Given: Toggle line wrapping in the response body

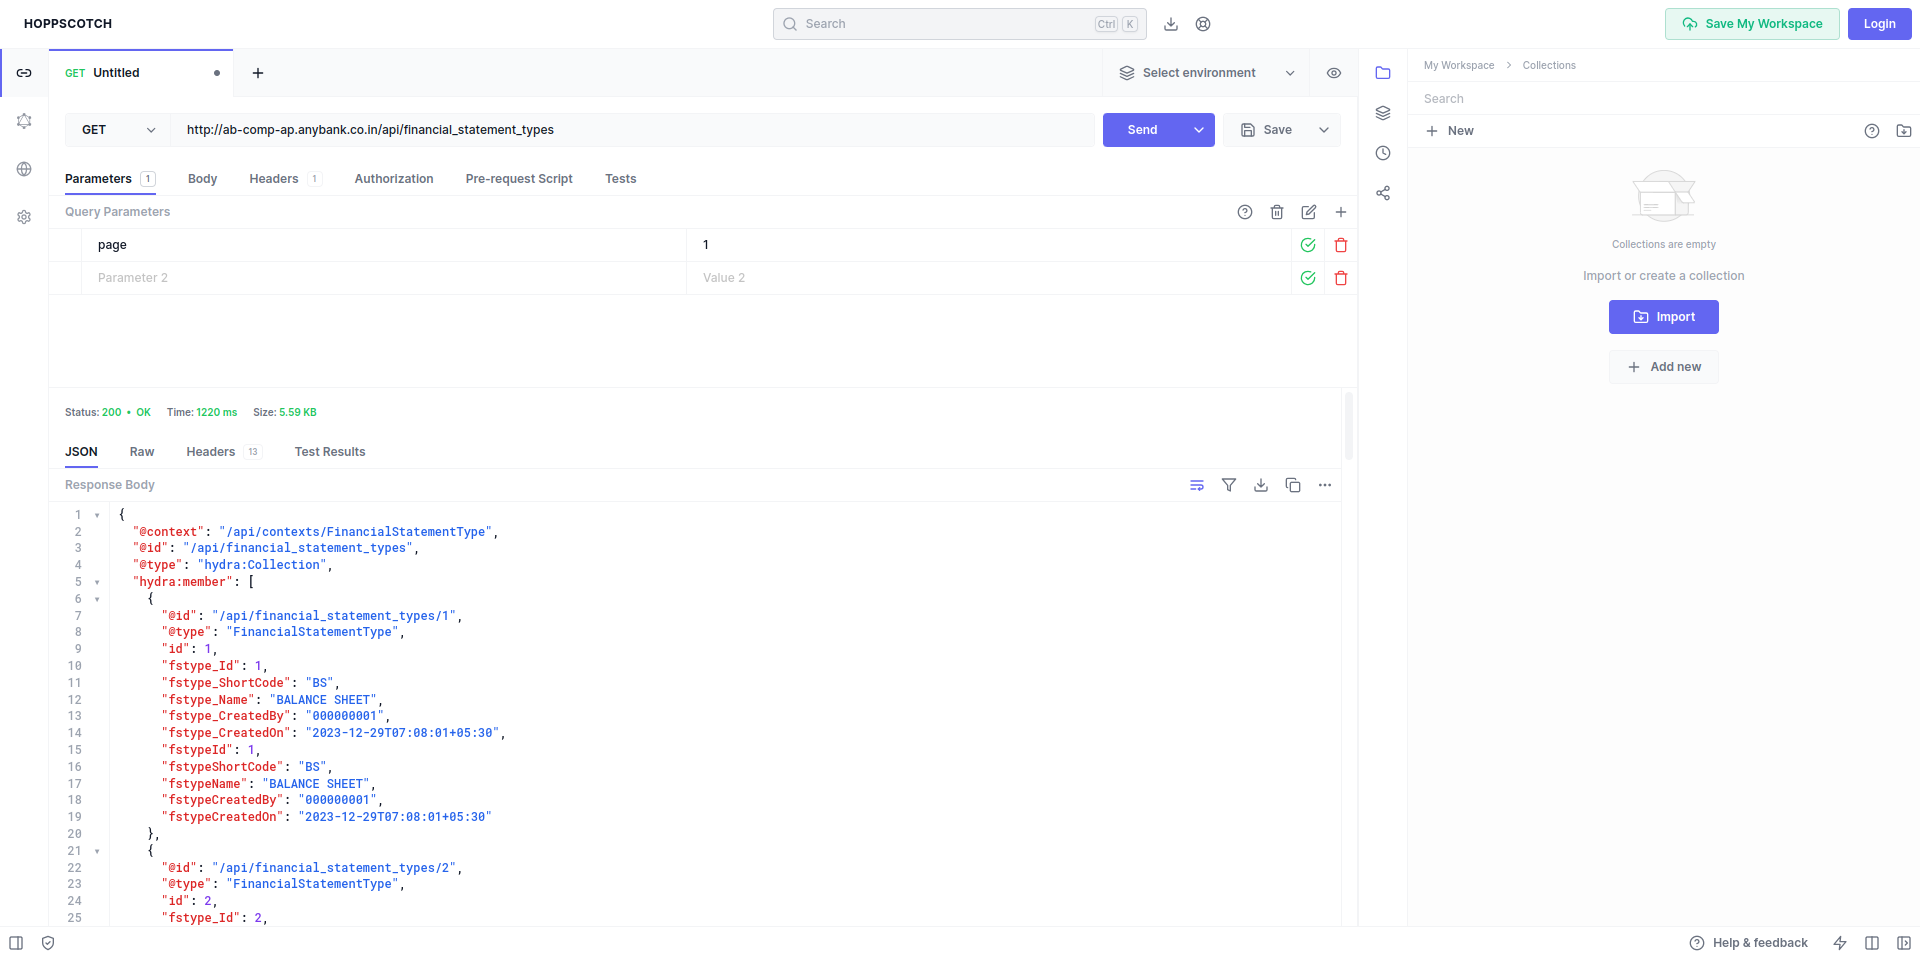Looking at the screenshot, I should [1197, 485].
